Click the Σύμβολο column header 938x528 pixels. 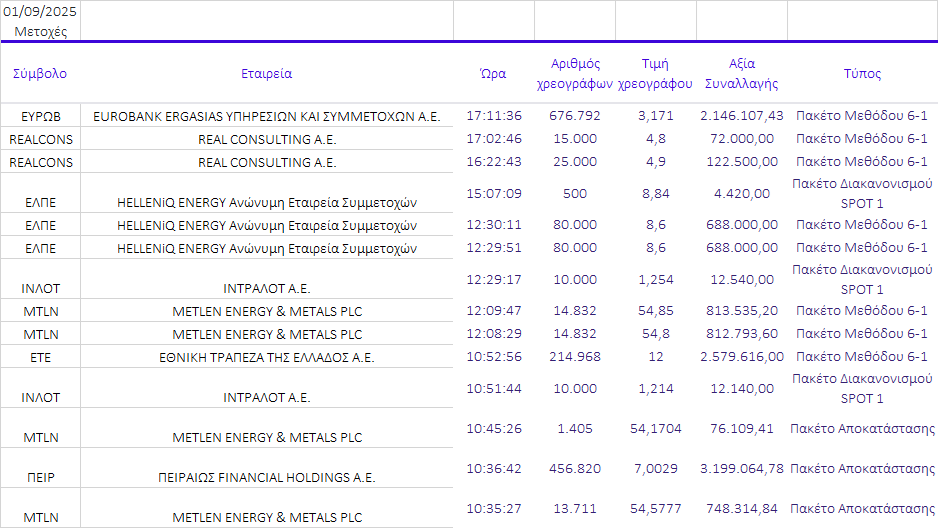click(x=40, y=74)
